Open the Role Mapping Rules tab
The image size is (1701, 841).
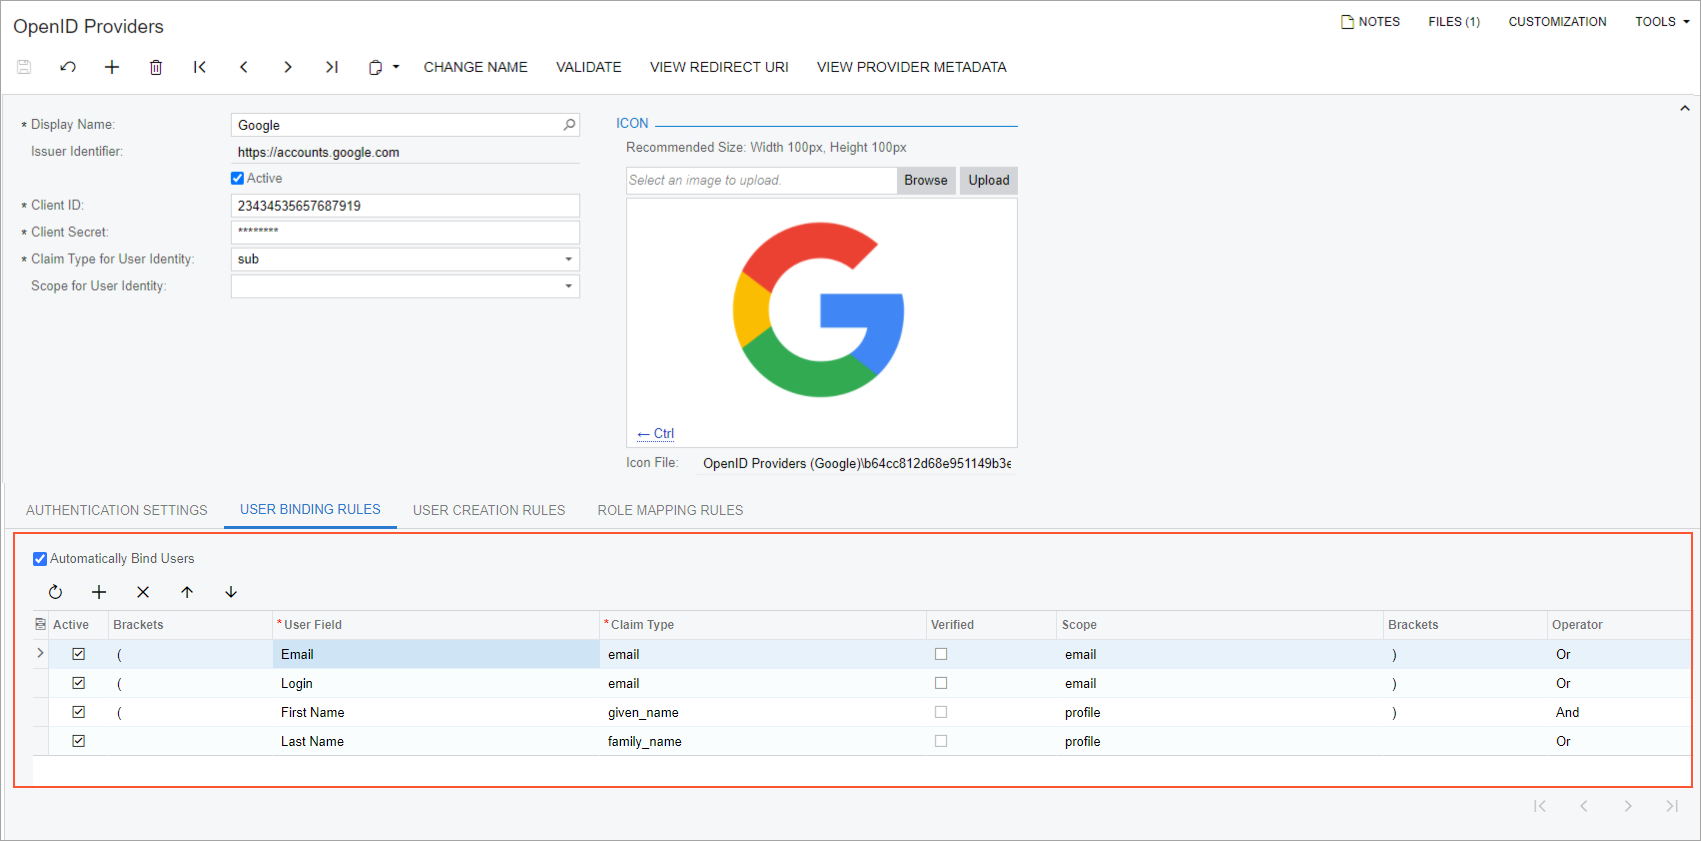(x=670, y=510)
